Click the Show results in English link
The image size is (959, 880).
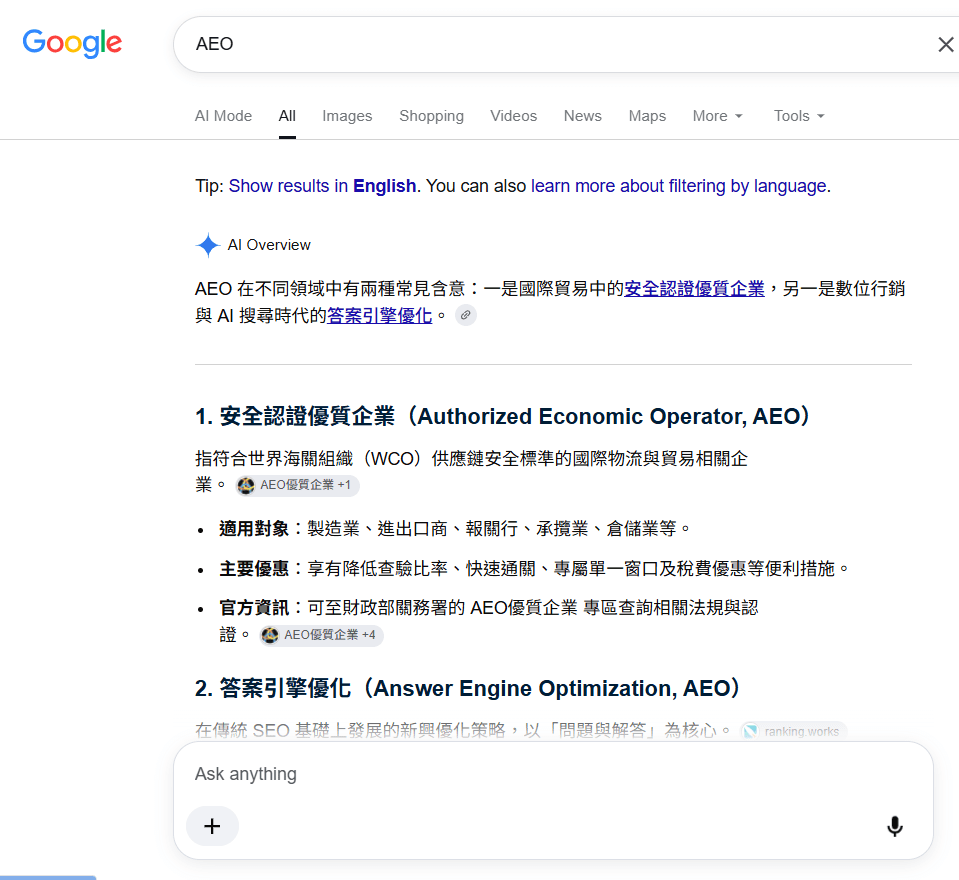(x=322, y=185)
